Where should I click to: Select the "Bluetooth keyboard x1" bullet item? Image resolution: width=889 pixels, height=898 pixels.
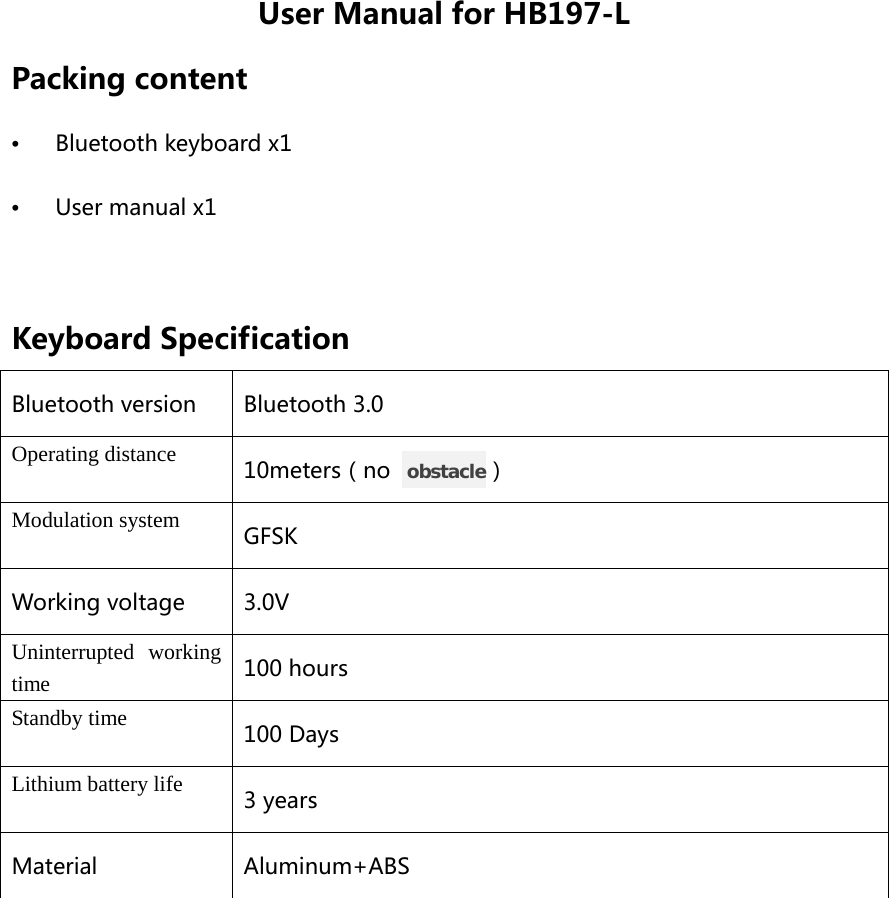tap(173, 143)
